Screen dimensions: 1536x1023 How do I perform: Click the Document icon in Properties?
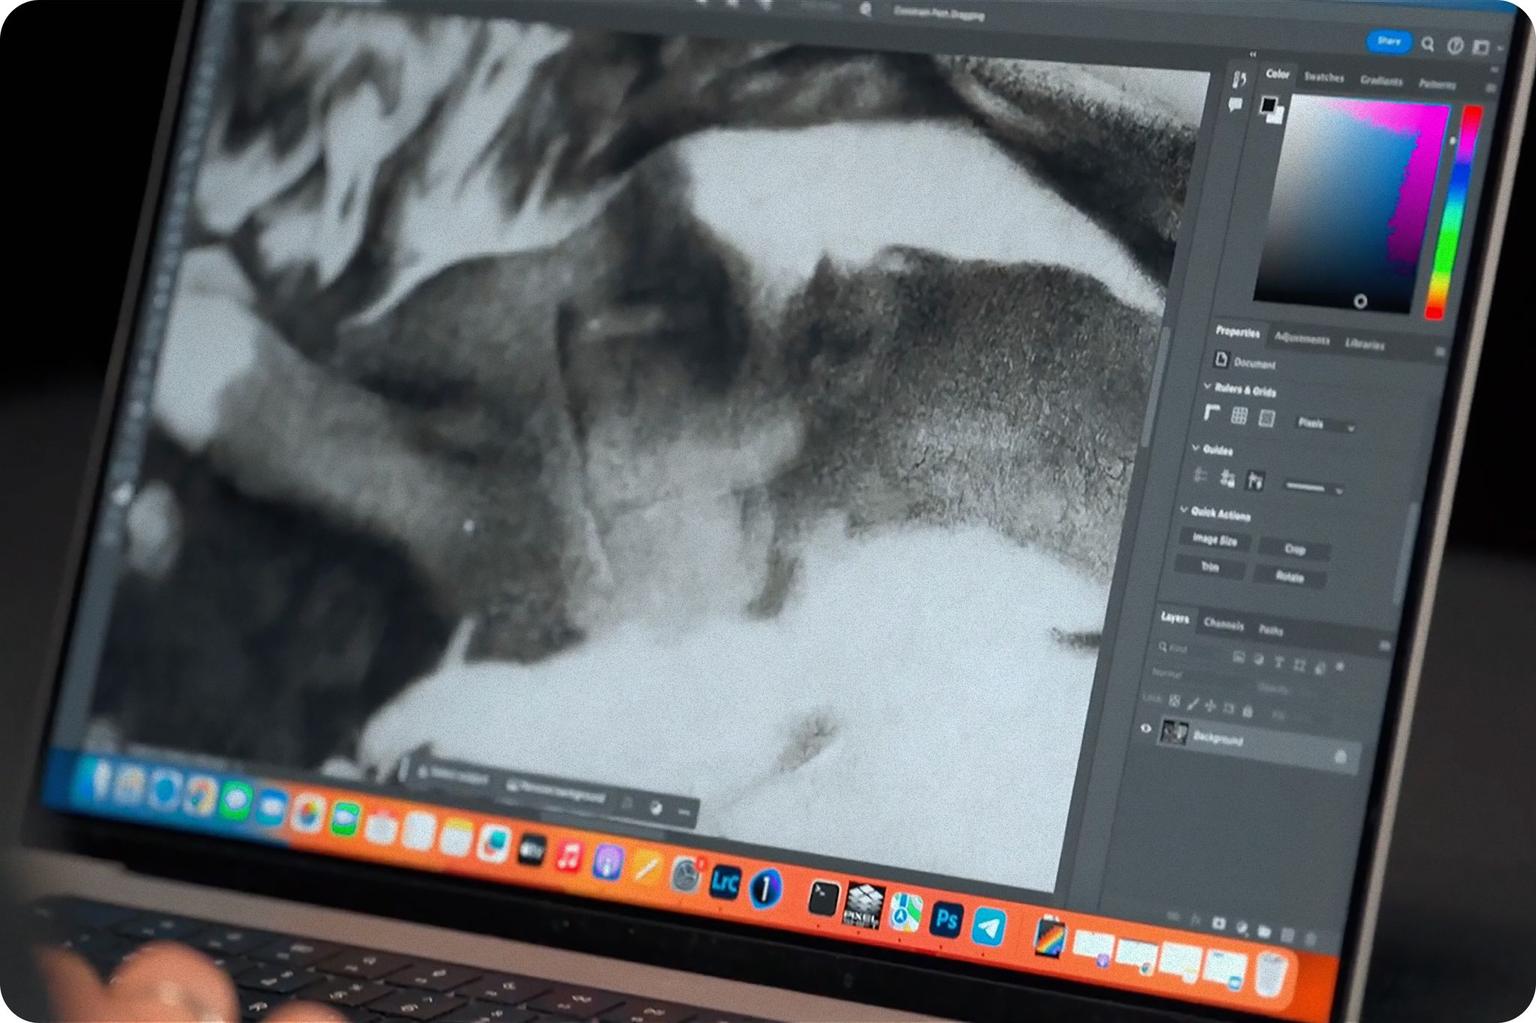(1221, 359)
